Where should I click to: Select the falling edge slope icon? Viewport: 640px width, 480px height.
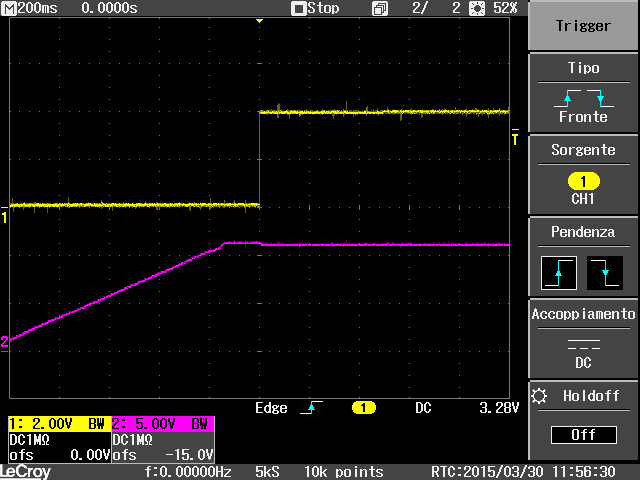(x=605, y=273)
